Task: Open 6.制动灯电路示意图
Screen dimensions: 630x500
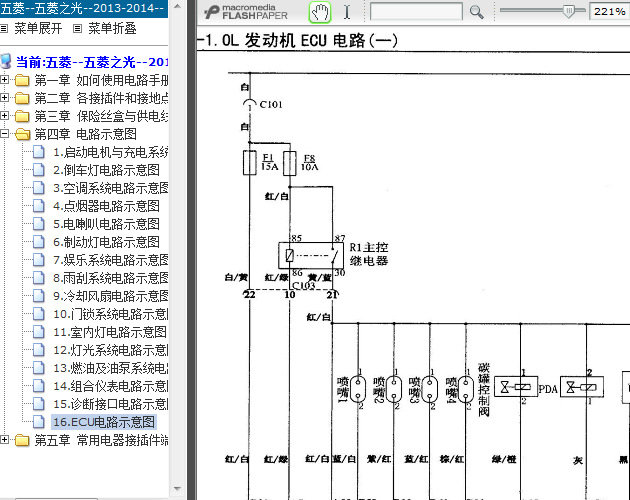Action: tap(106, 242)
